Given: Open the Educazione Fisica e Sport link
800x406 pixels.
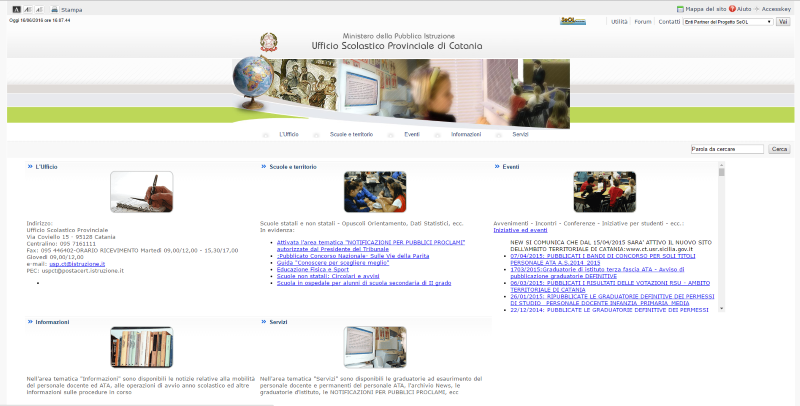Looking at the screenshot, I should click(x=313, y=269).
